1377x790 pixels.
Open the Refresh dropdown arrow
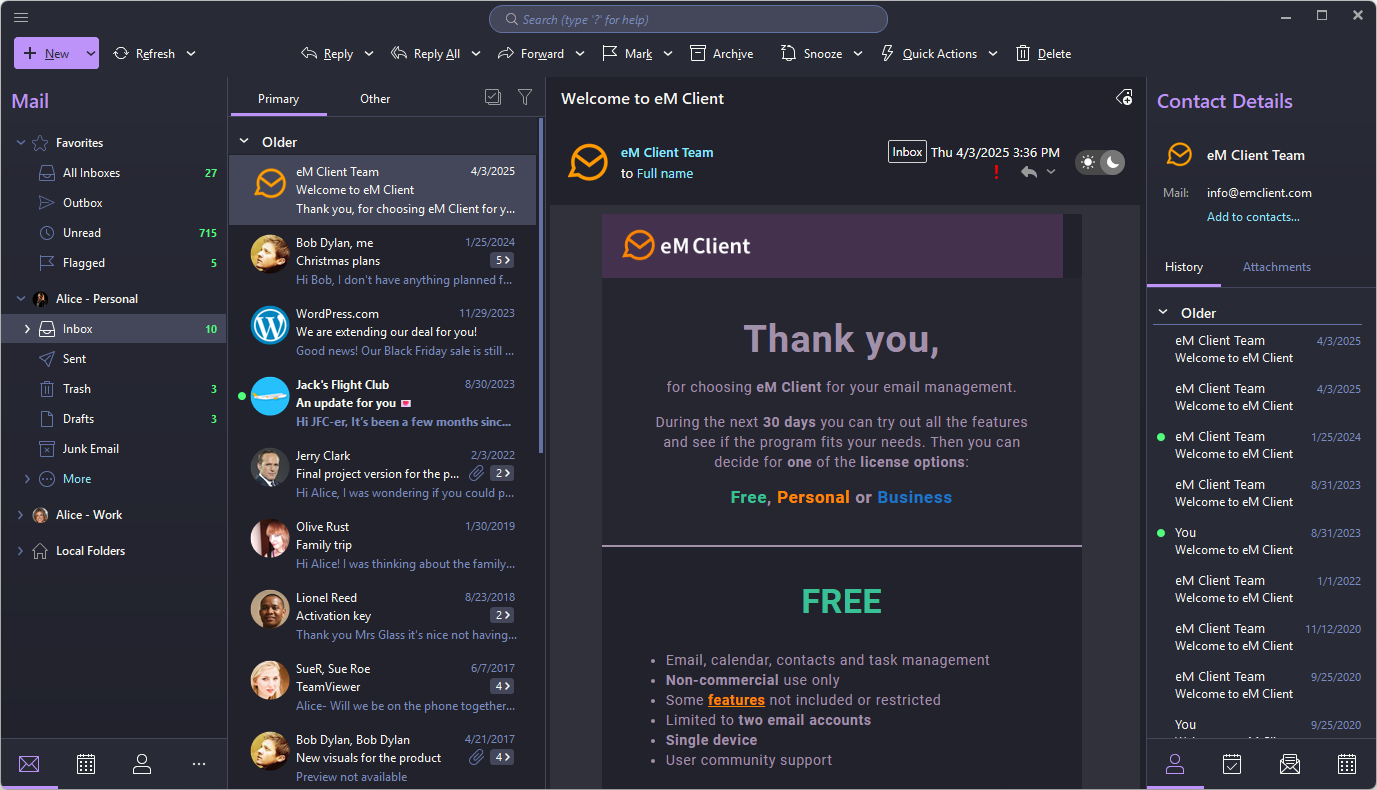click(x=191, y=54)
